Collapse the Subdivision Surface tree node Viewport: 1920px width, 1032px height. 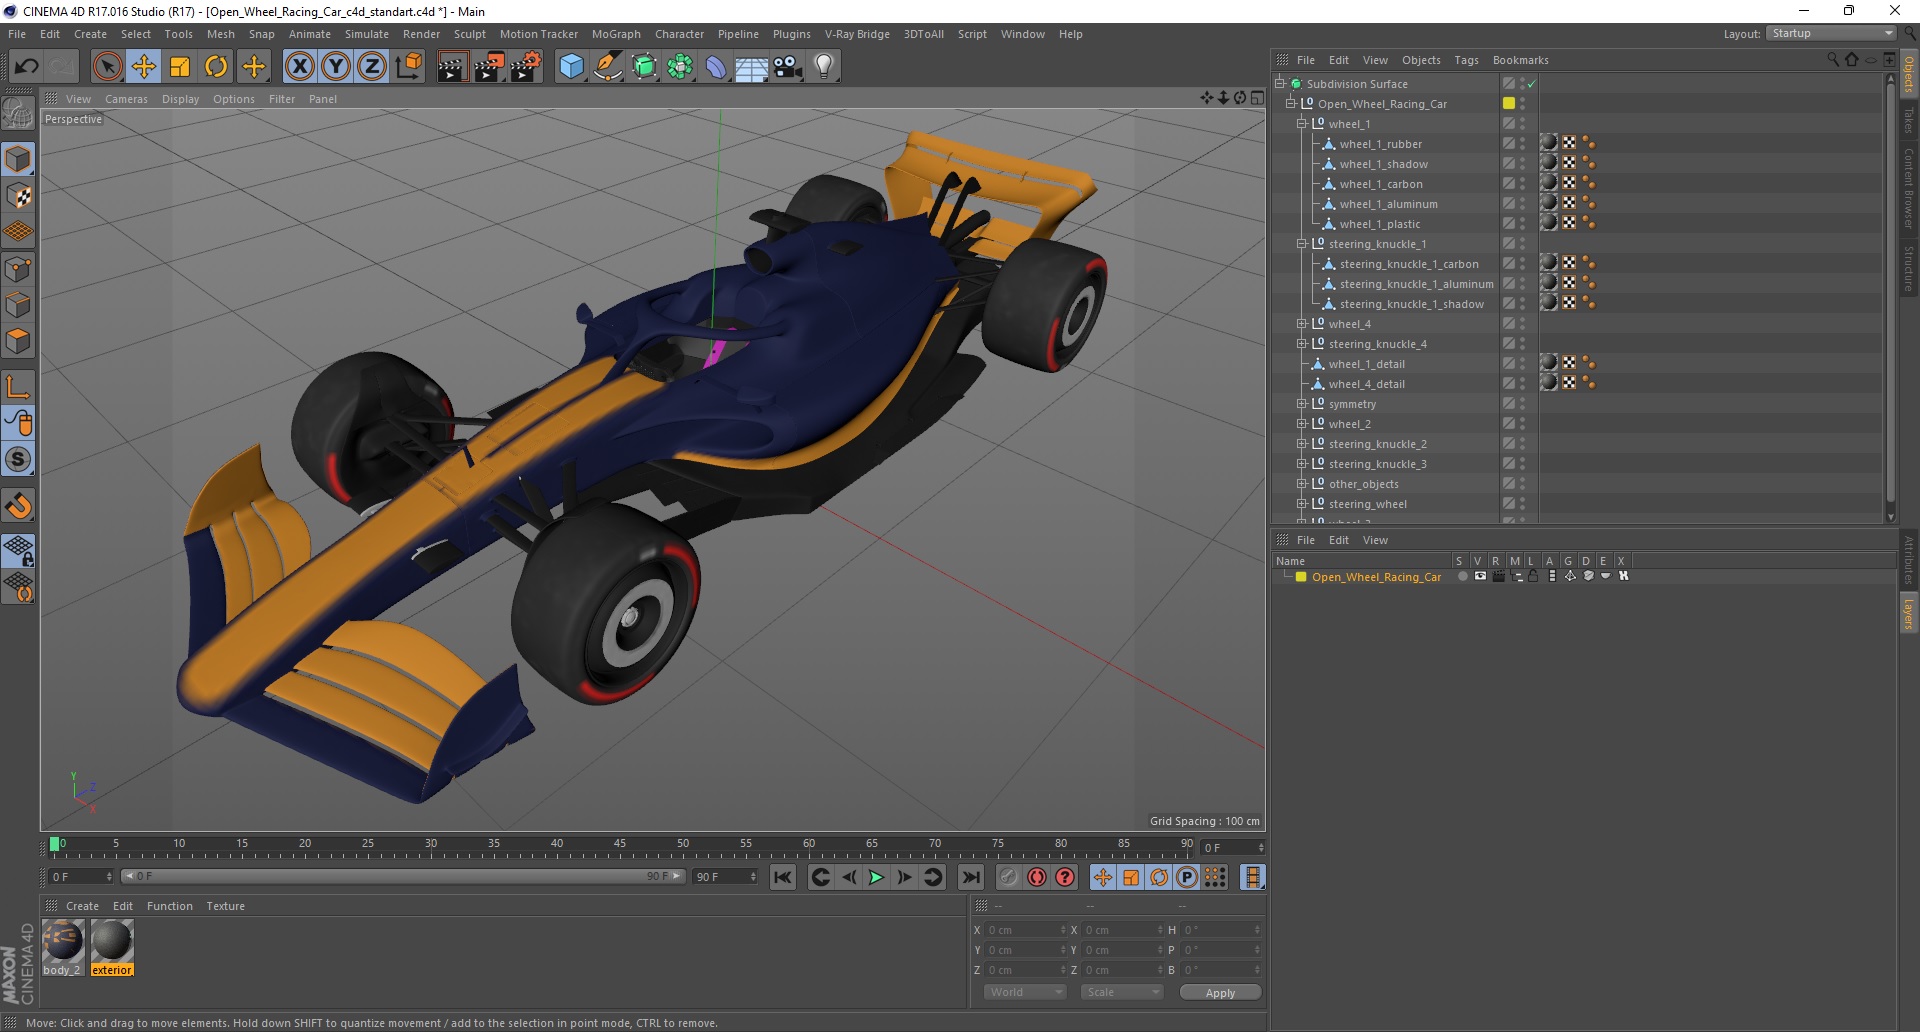point(1280,84)
